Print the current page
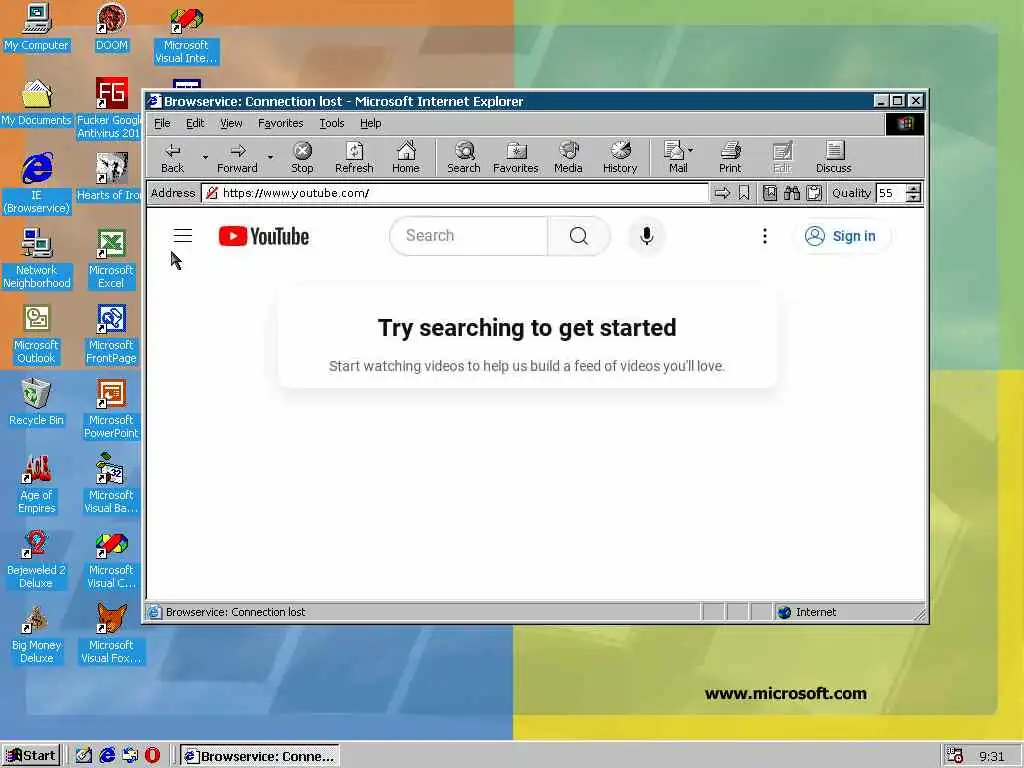The image size is (1024, 768). click(730, 157)
